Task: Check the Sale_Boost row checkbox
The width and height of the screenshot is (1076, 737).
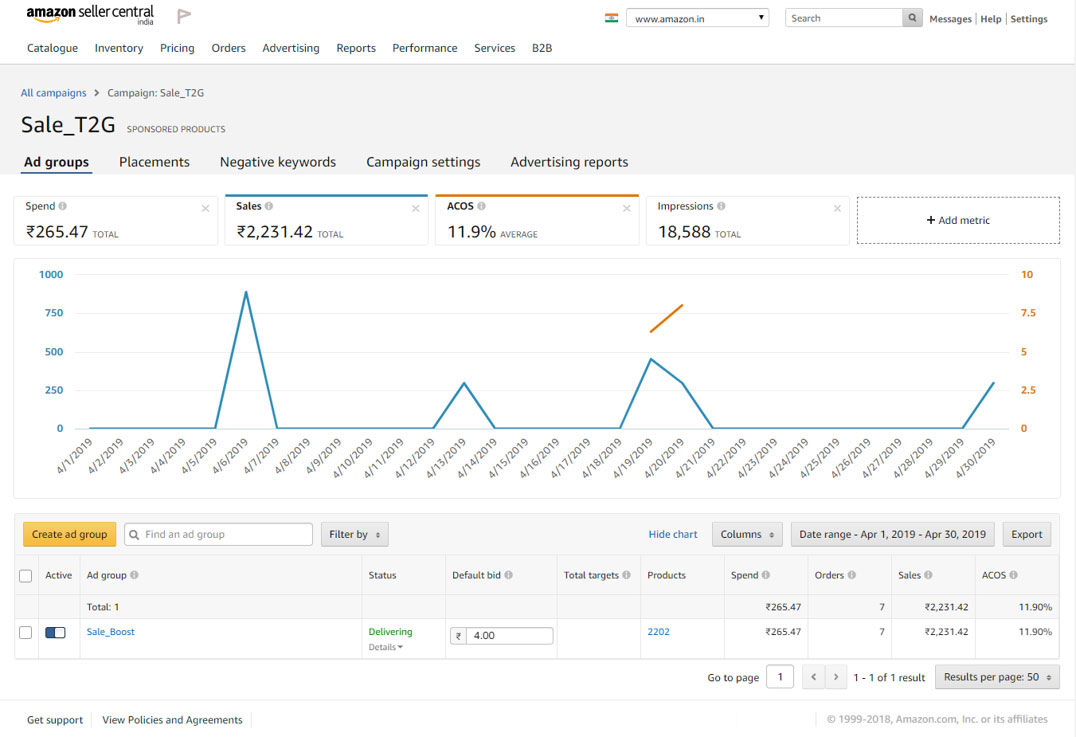Action: (x=26, y=633)
